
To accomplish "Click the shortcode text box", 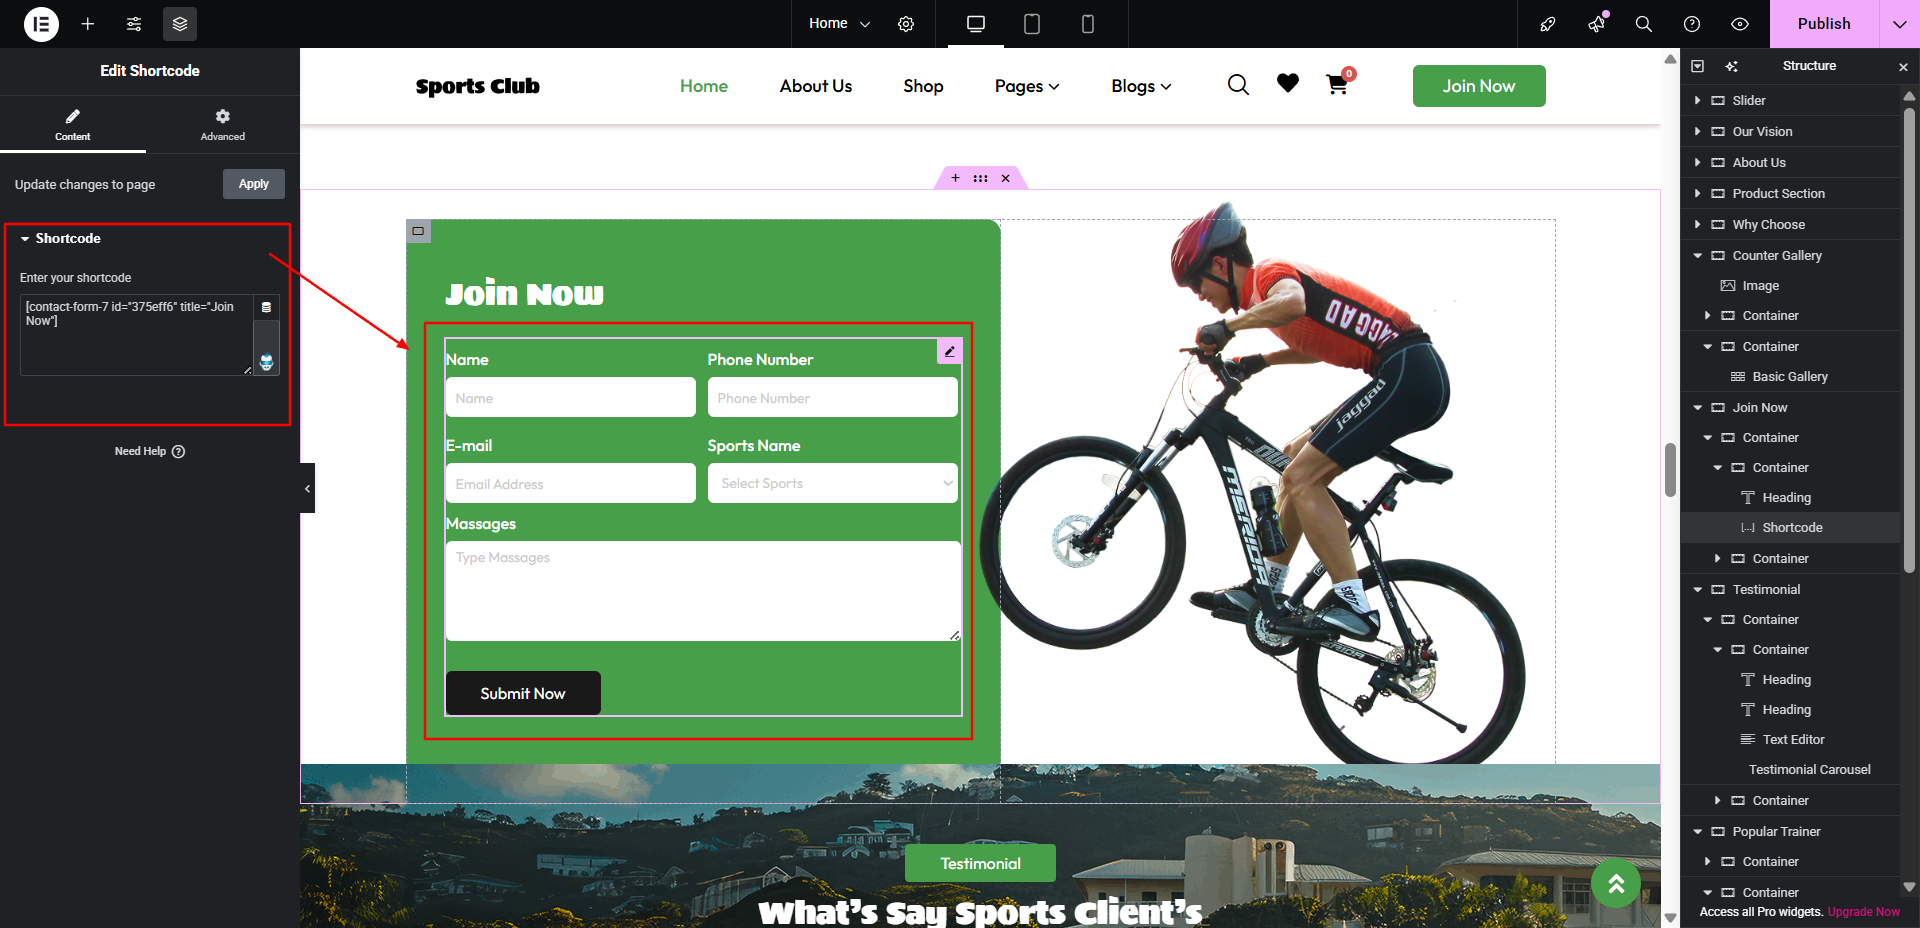I will (x=137, y=335).
